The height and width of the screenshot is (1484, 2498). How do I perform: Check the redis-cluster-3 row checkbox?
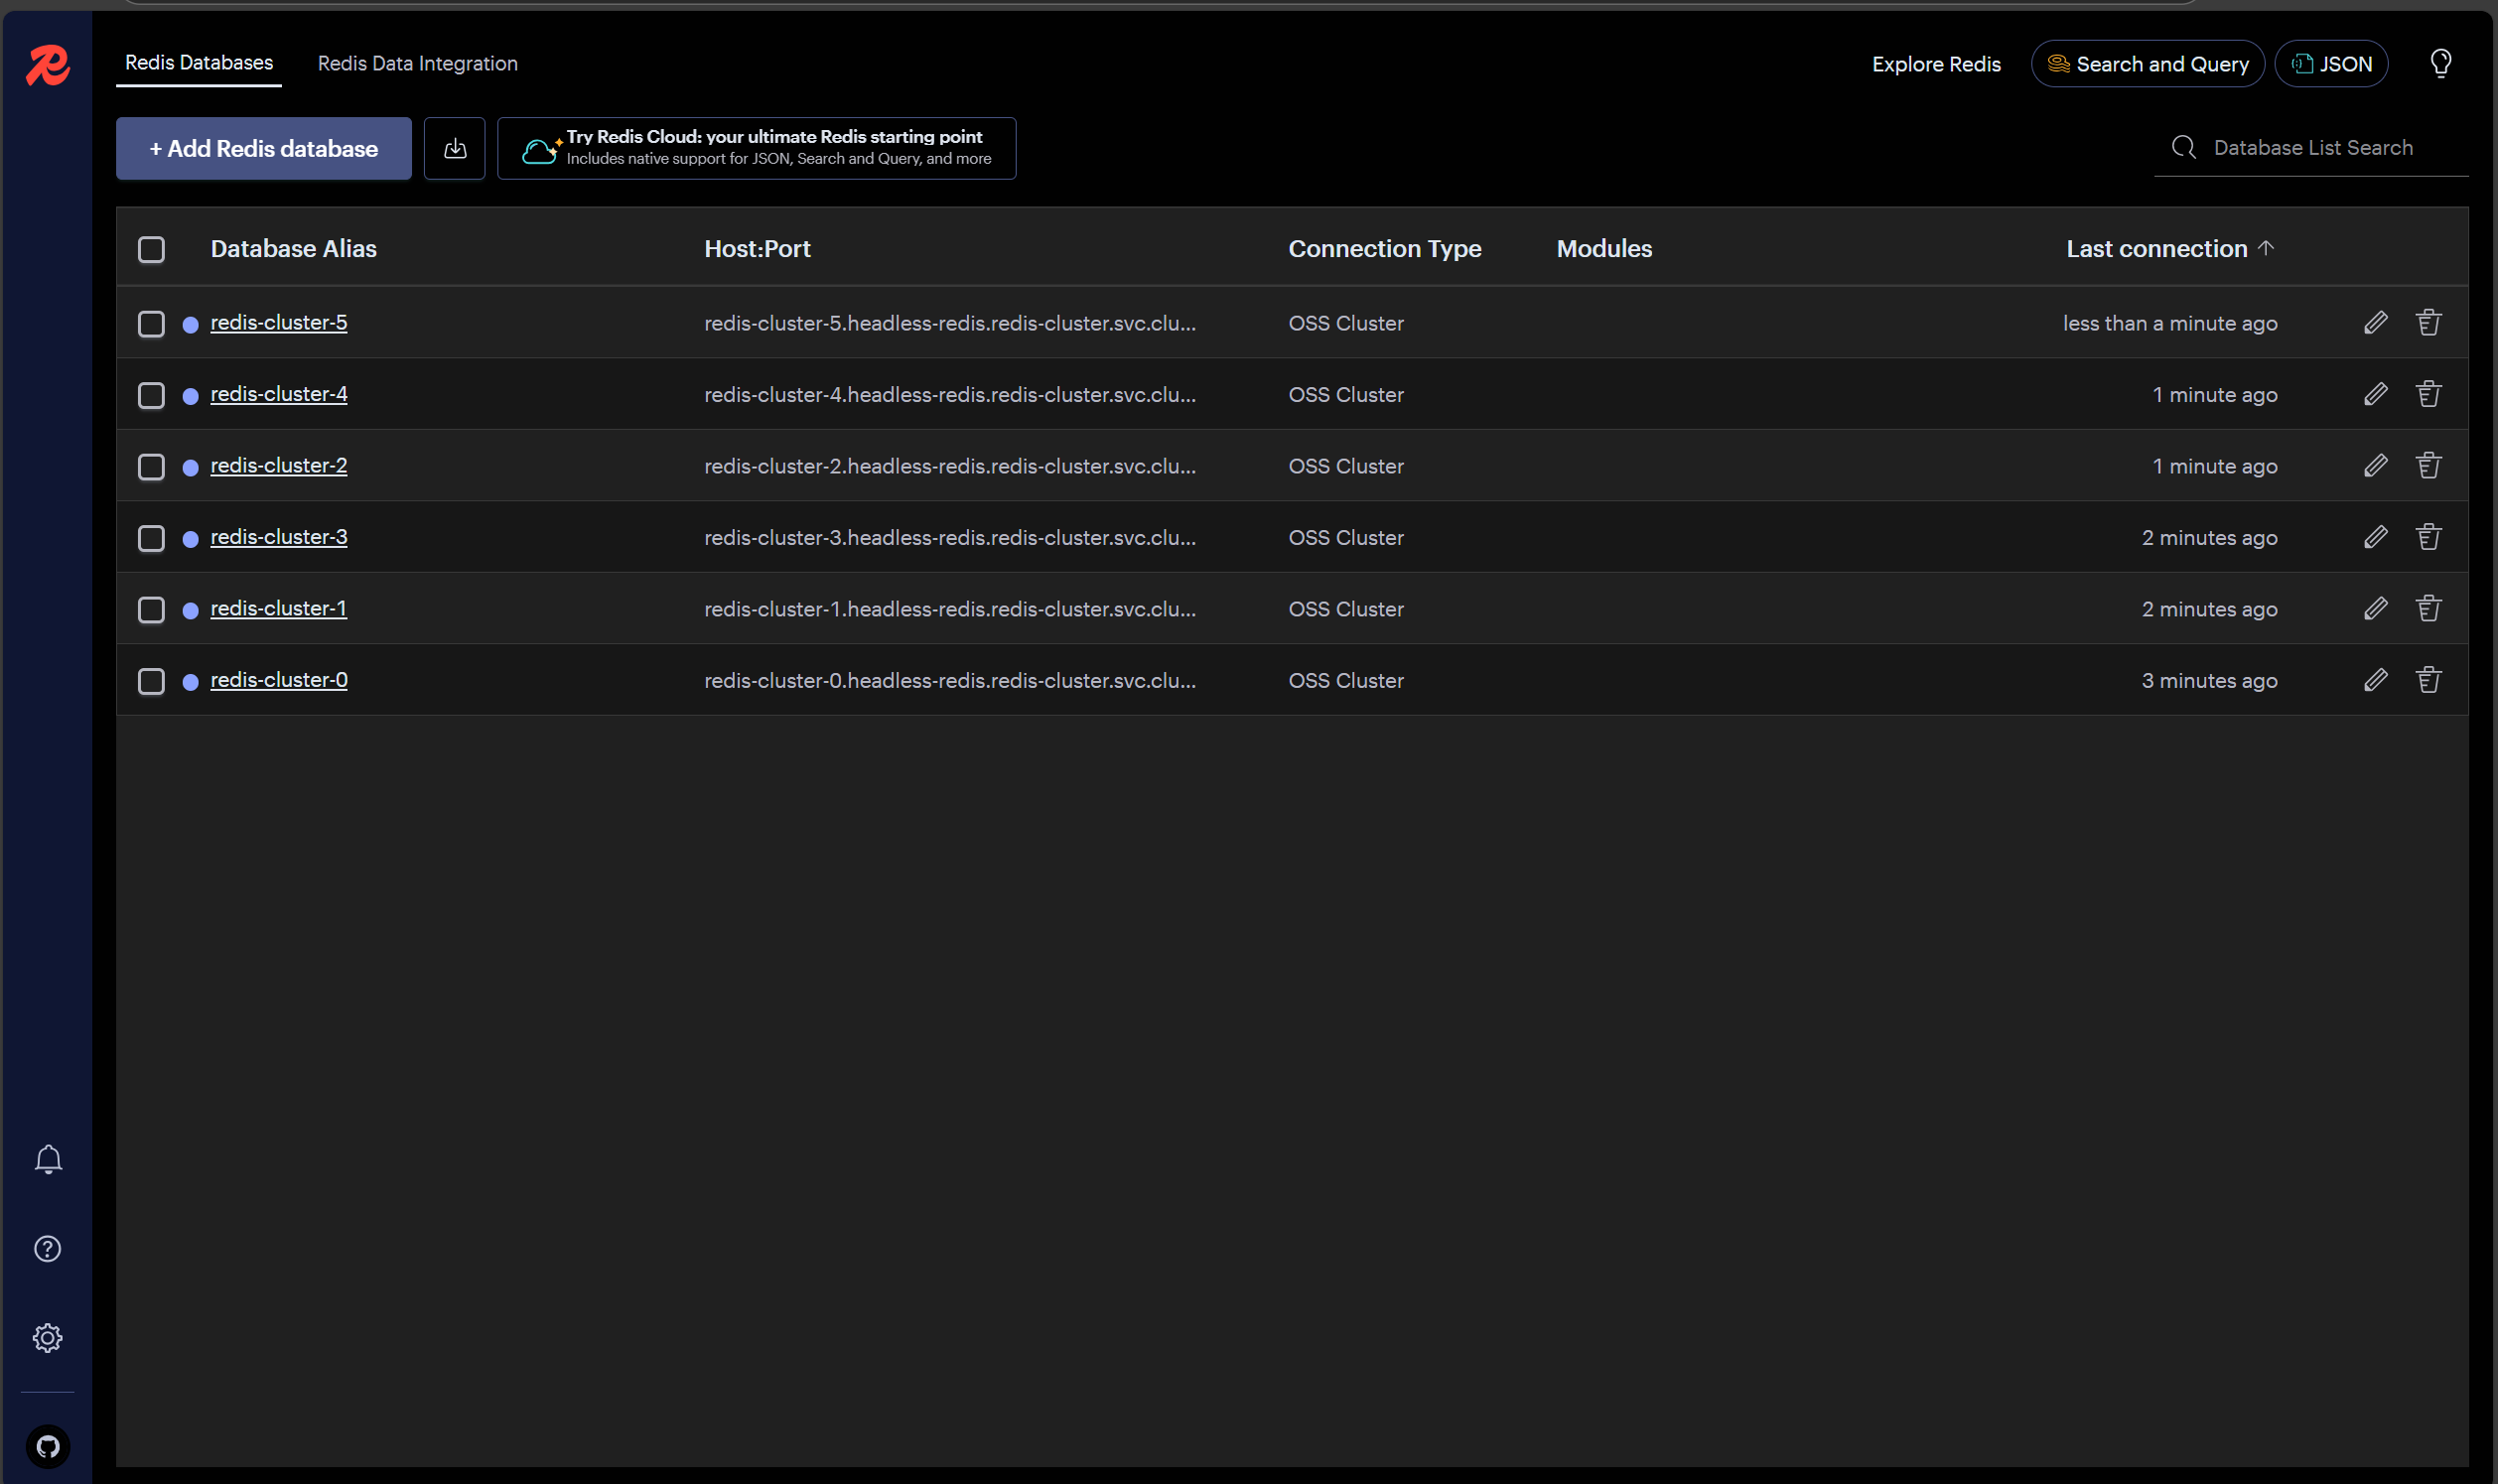(151, 538)
